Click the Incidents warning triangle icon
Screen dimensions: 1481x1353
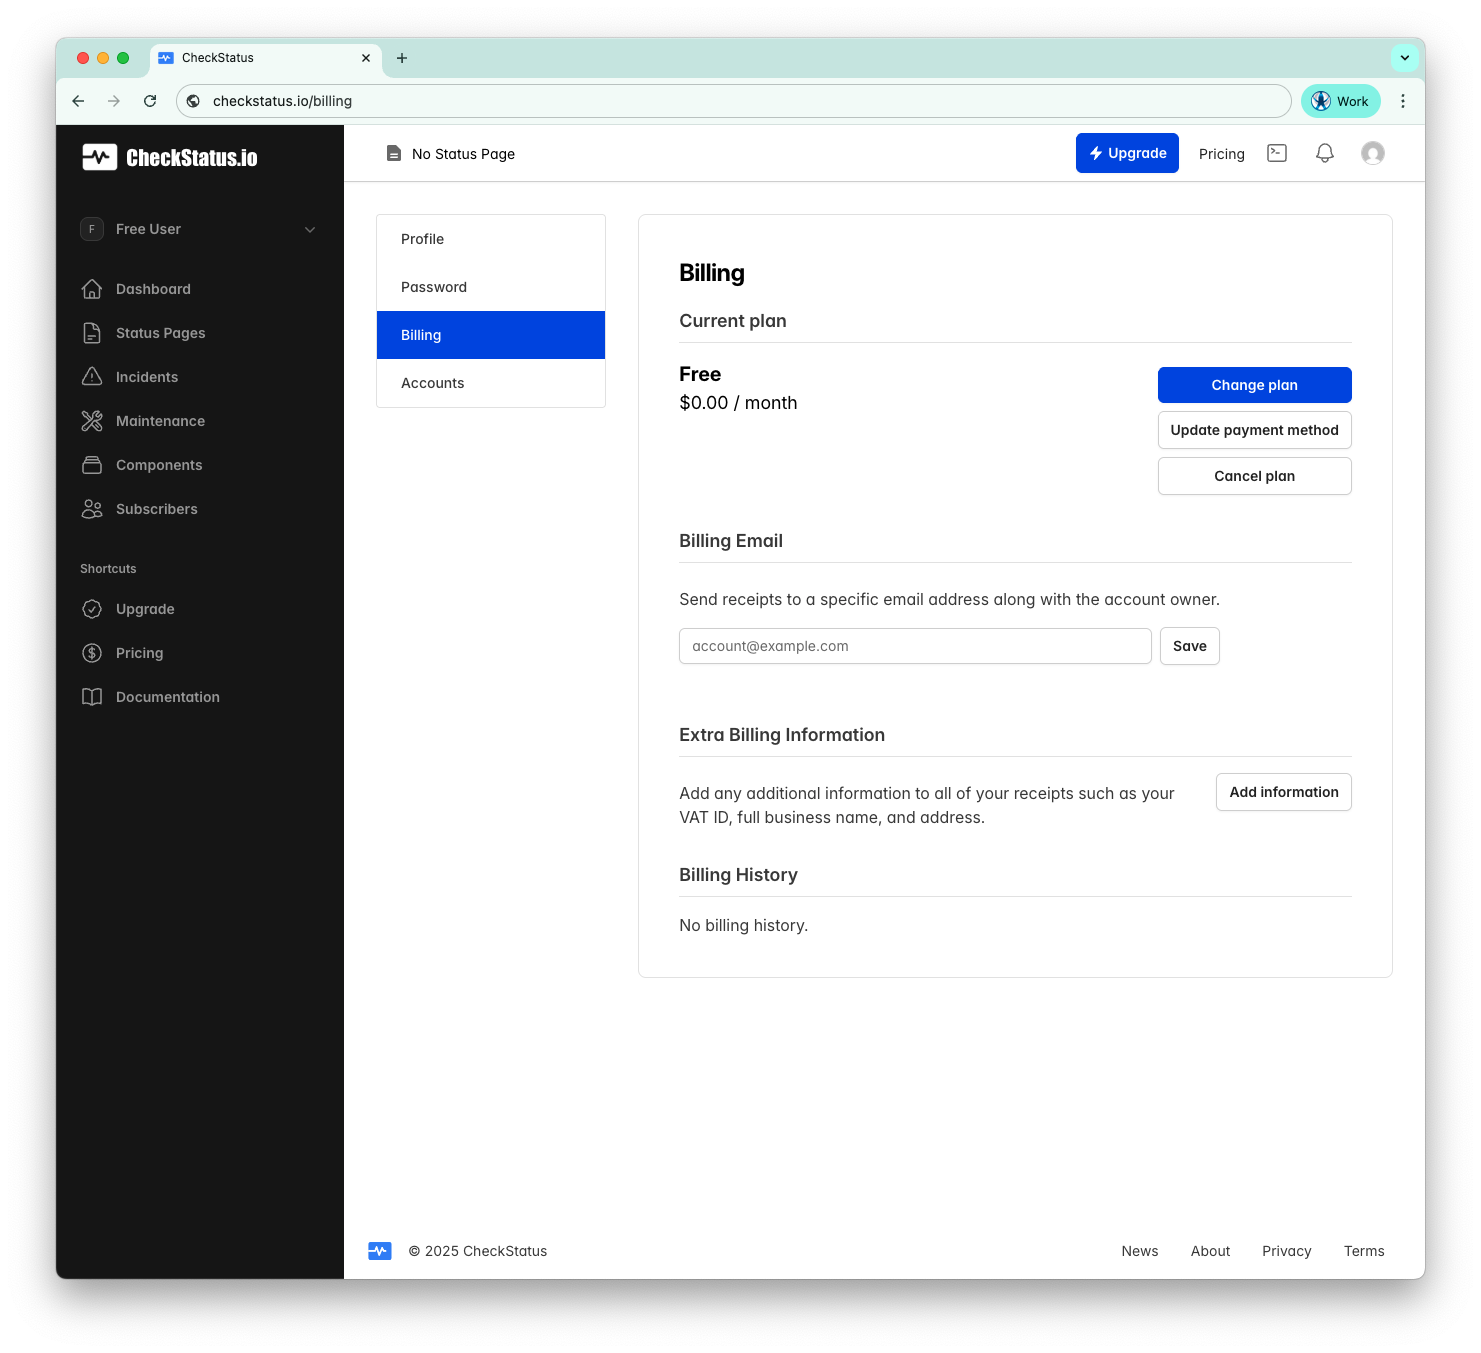click(x=92, y=377)
